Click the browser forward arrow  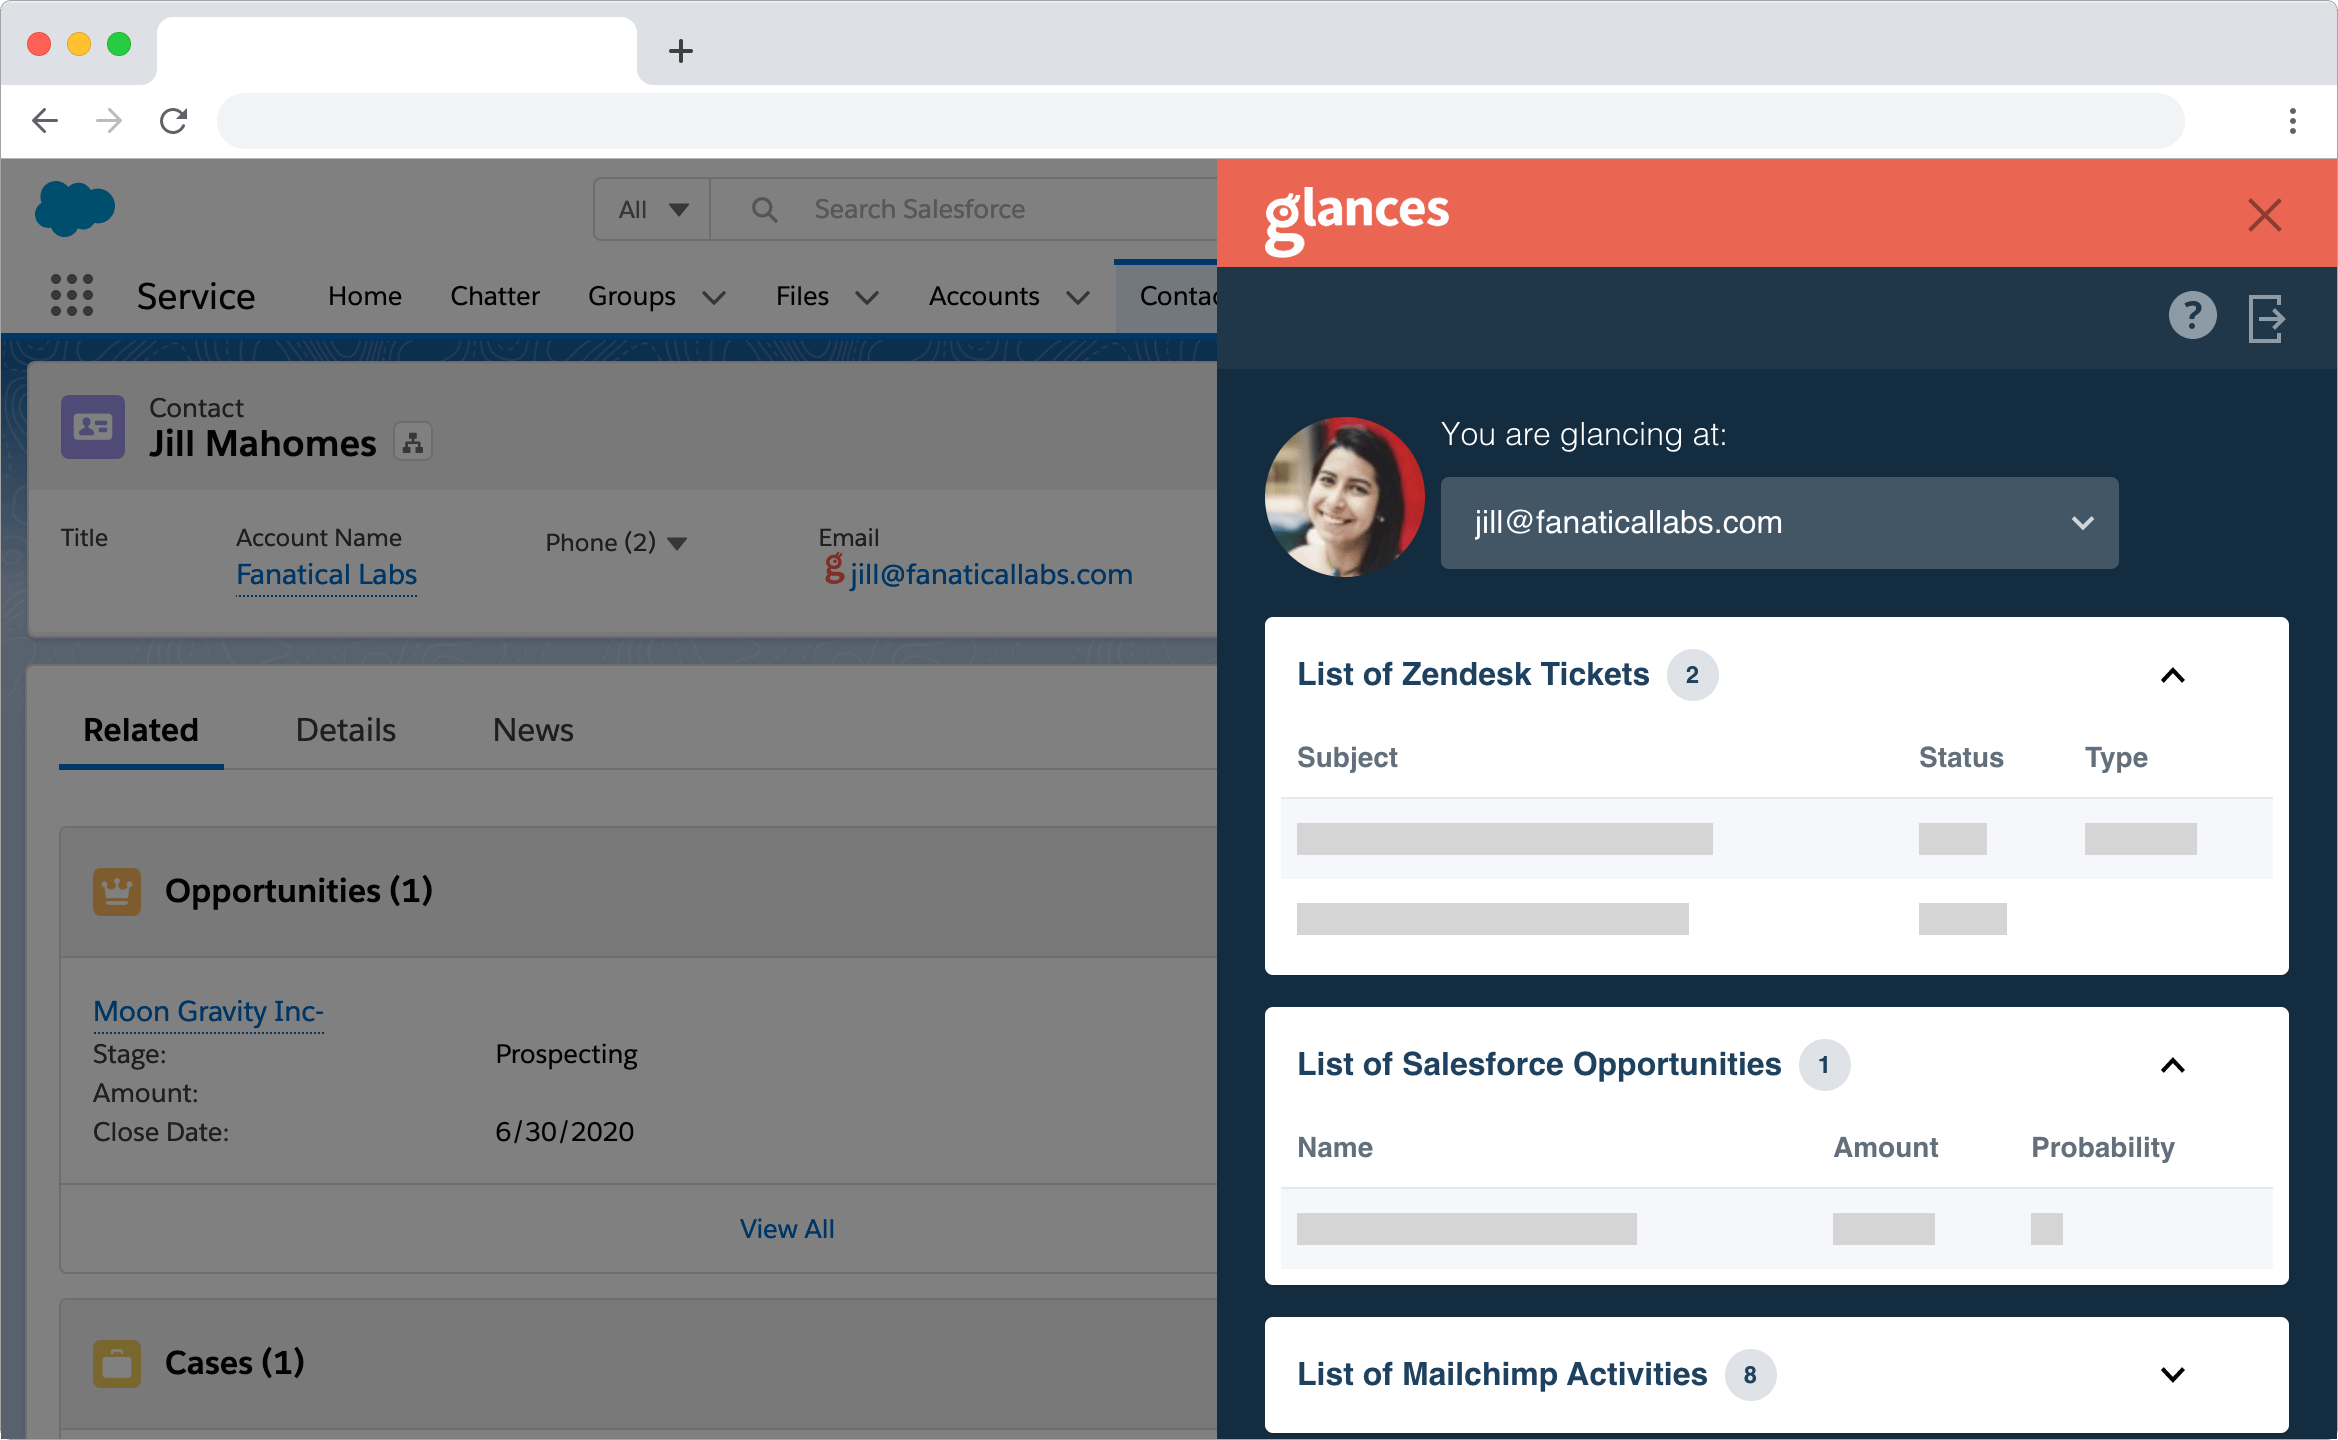coord(109,121)
